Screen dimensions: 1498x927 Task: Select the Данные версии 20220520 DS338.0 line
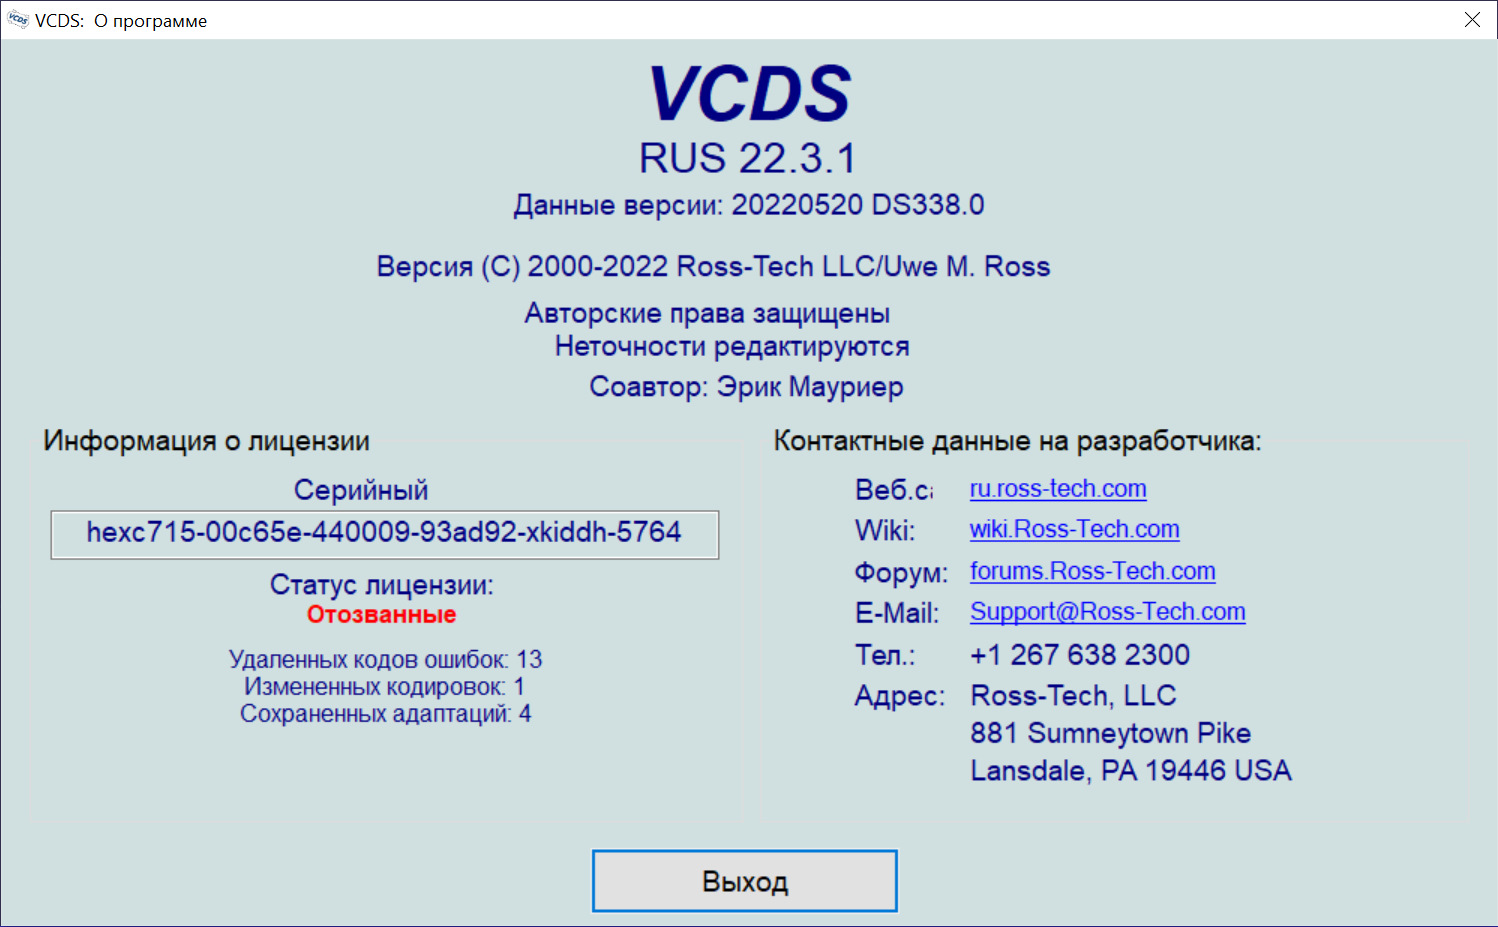(748, 205)
